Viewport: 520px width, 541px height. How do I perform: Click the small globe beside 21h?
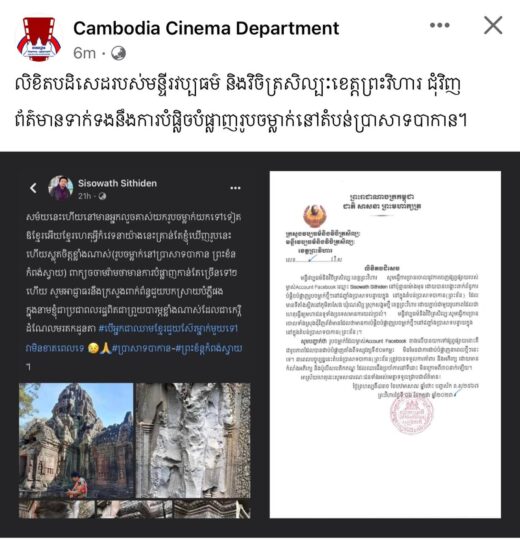click(x=102, y=196)
